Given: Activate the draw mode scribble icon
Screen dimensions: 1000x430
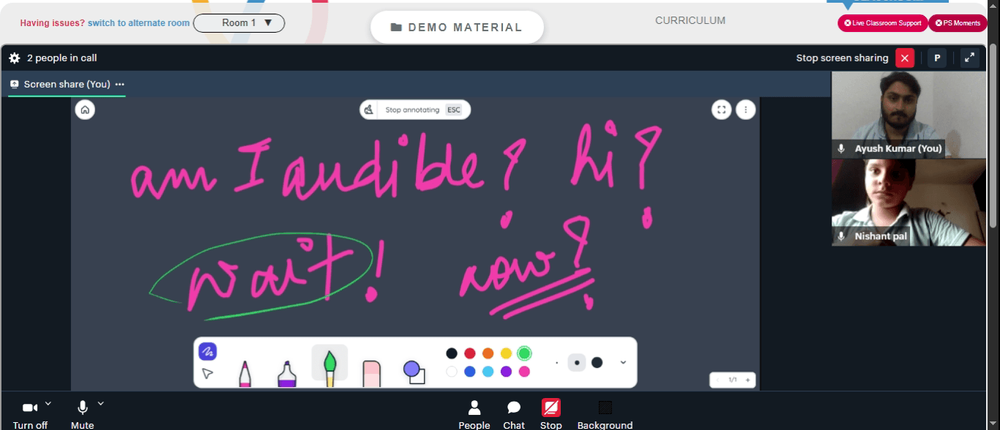Looking at the screenshot, I should [x=207, y=352].
